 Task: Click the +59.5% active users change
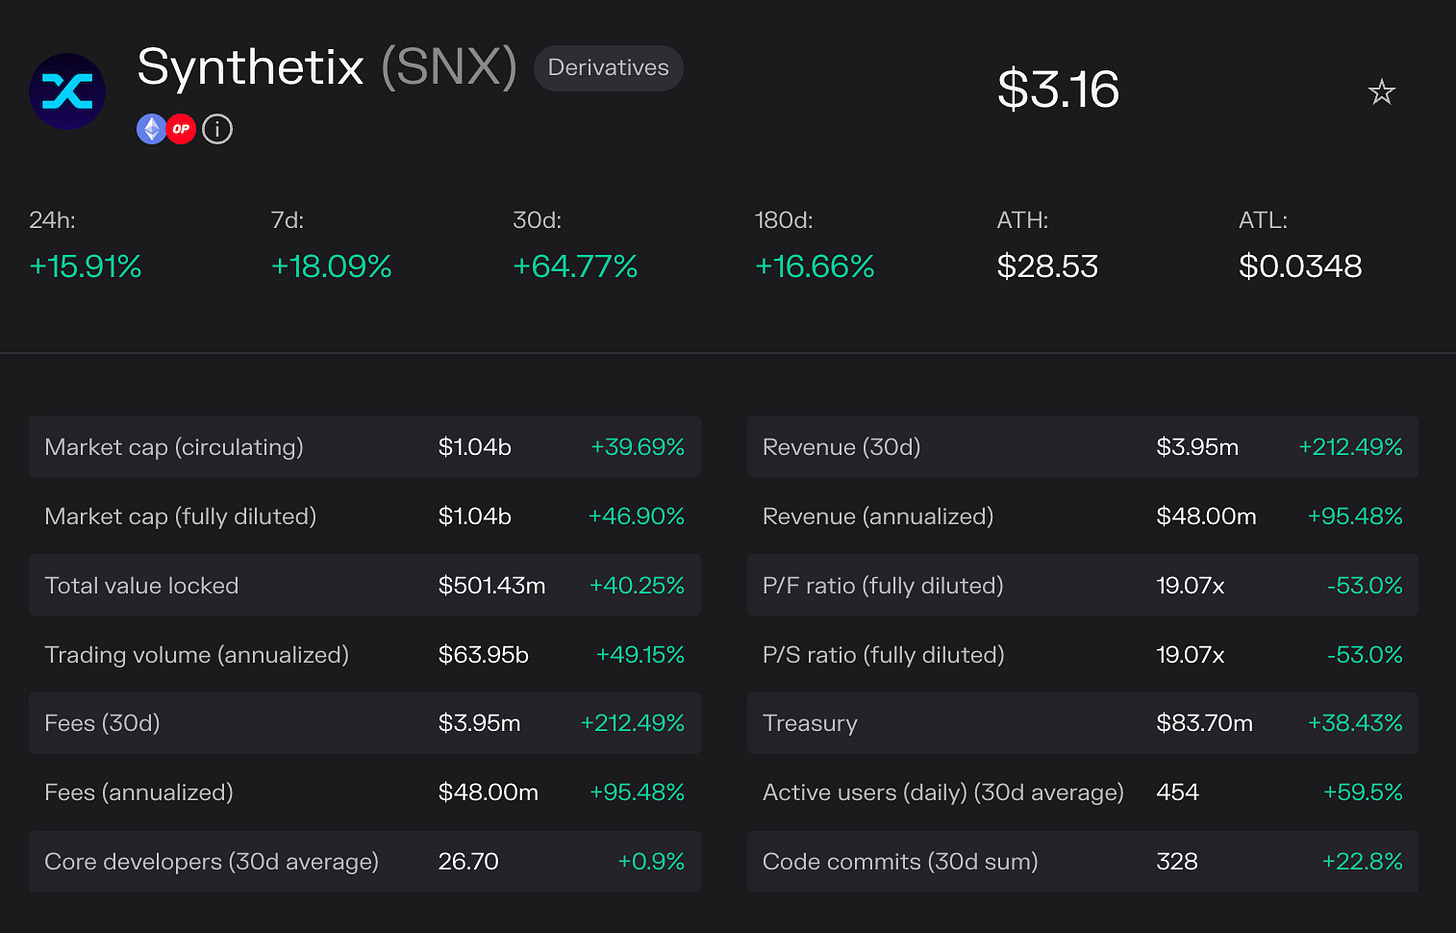click(1363, 792)
